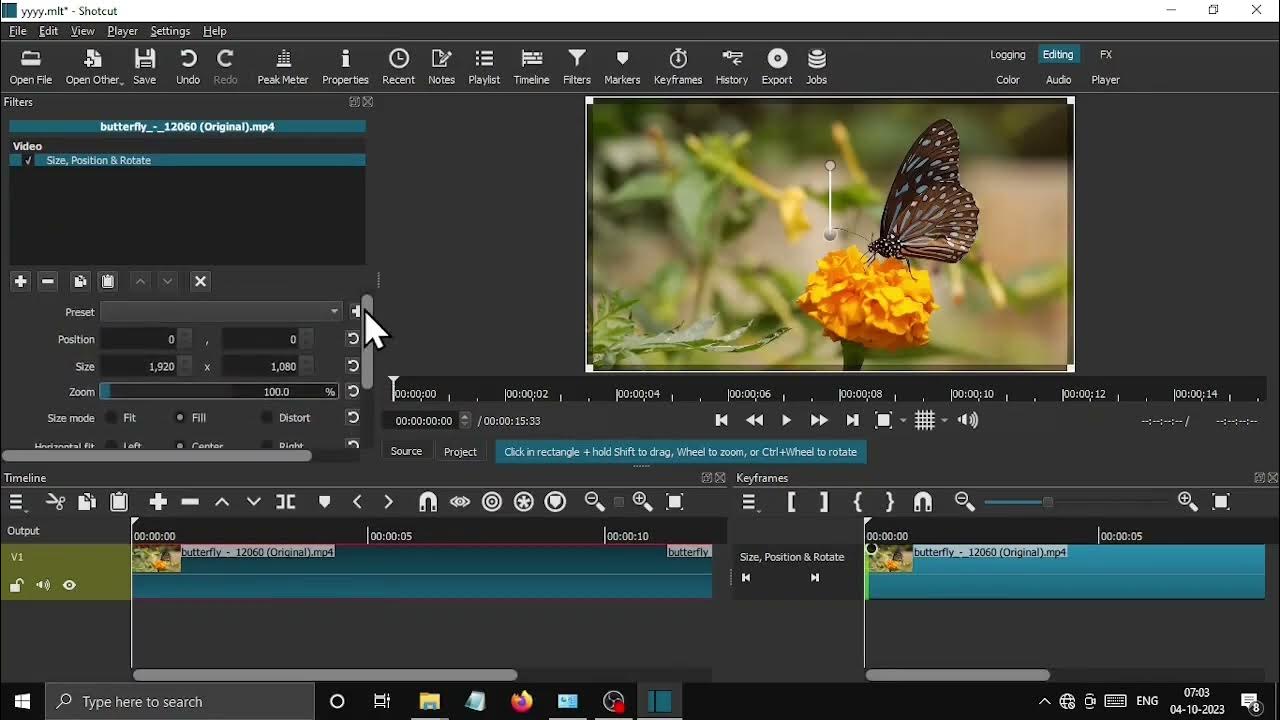Click the Save toolbar icon

[x=145, y=67]
